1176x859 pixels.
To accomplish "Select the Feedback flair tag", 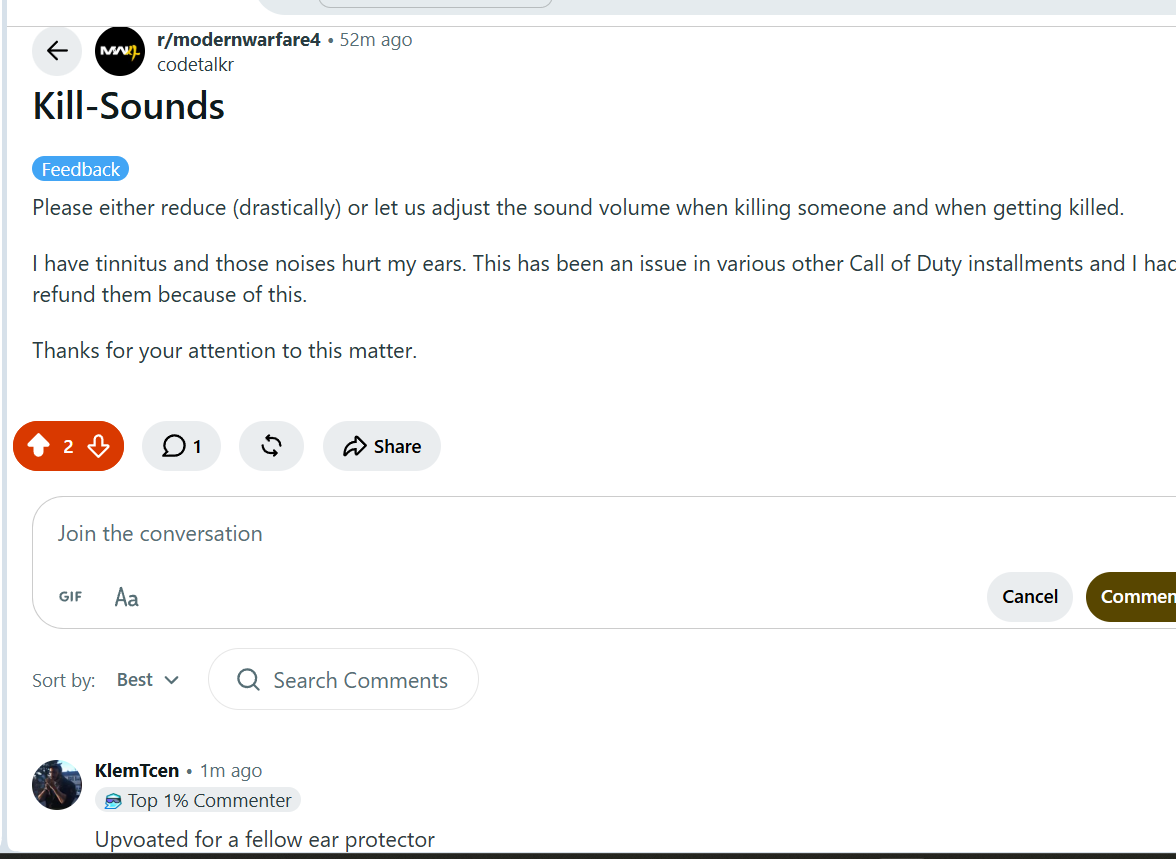I will (80, 170).
